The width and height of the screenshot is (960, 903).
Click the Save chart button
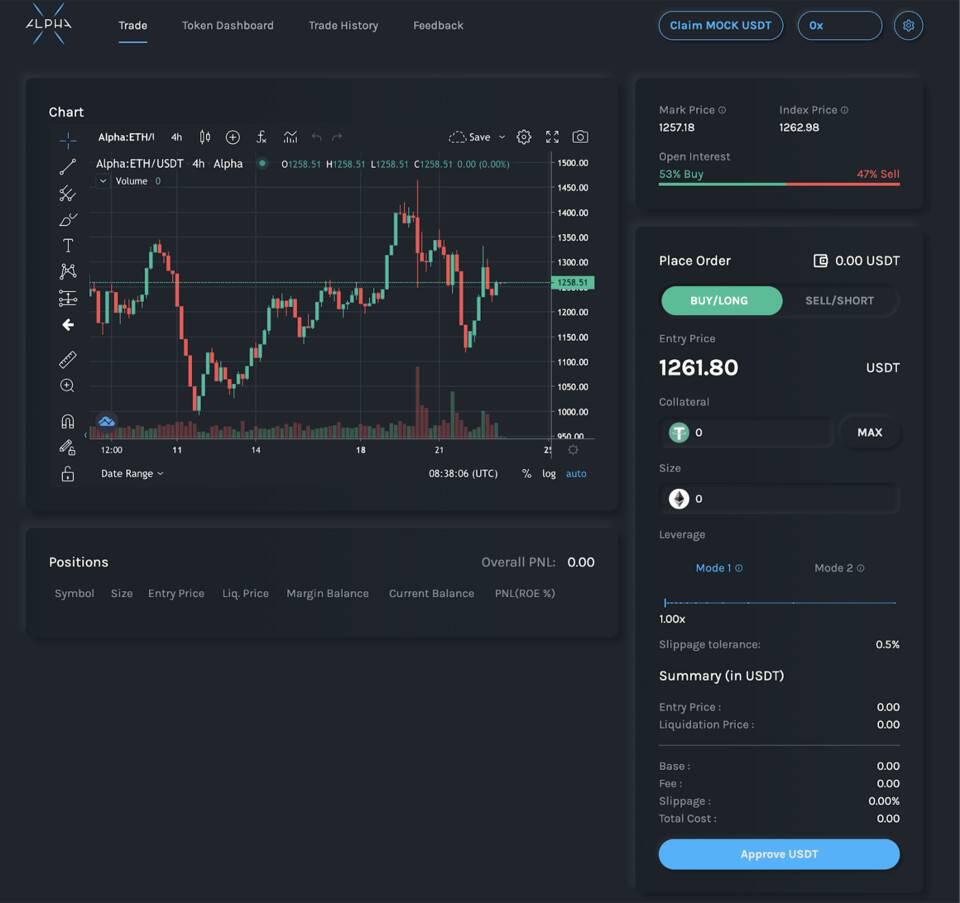pyautogui.click(x=470, y=137)
